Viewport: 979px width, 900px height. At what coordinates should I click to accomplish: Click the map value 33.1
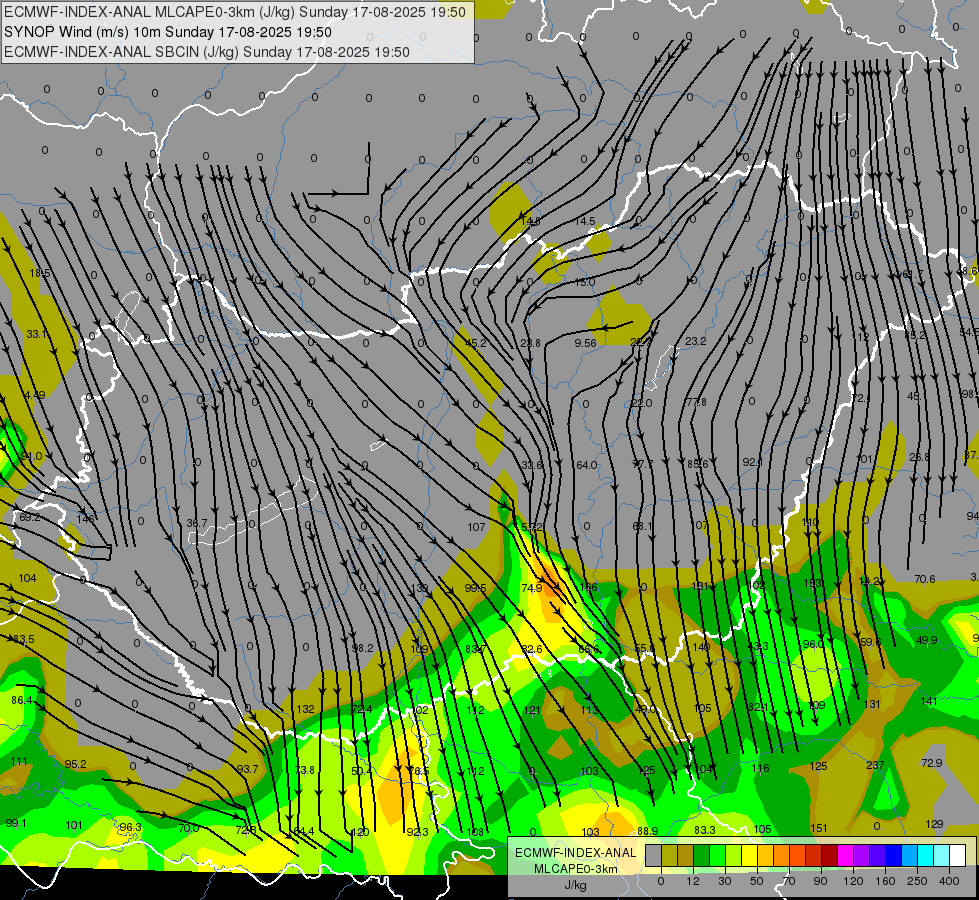(x=36, y=334)
